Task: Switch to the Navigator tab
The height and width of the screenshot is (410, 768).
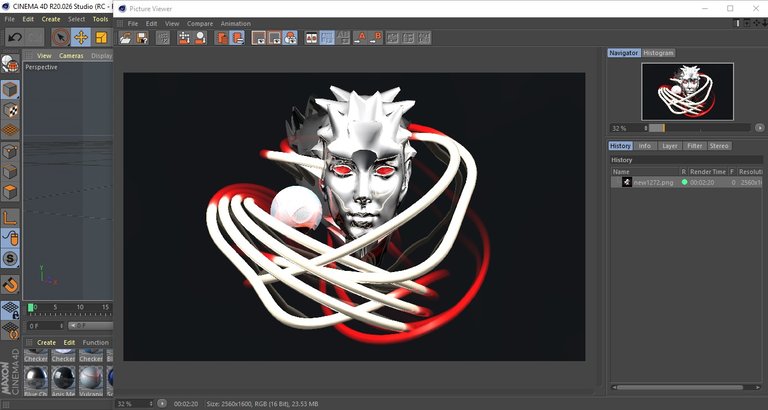Action: (624, 53)
